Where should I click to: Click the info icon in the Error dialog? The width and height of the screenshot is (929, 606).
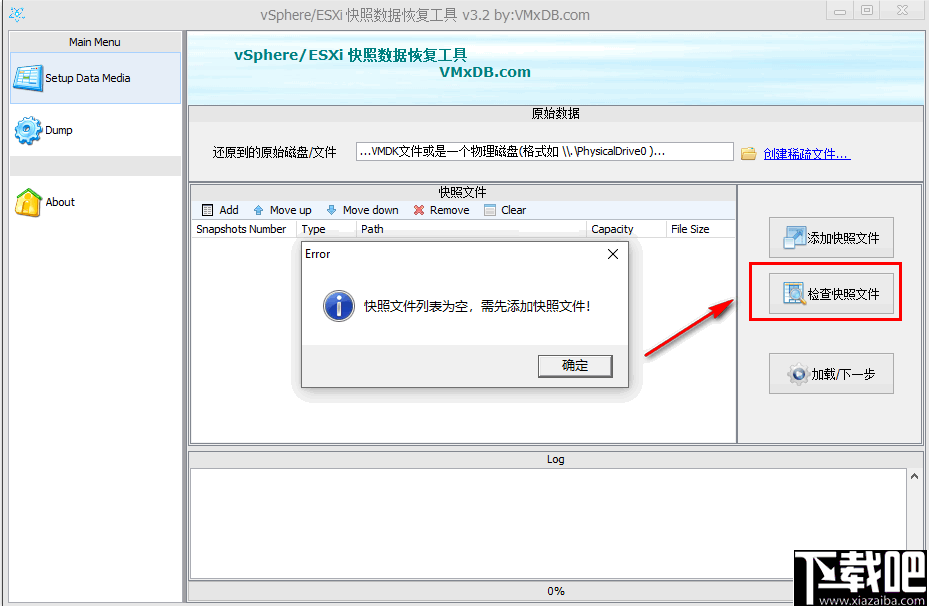click(338, 307)
